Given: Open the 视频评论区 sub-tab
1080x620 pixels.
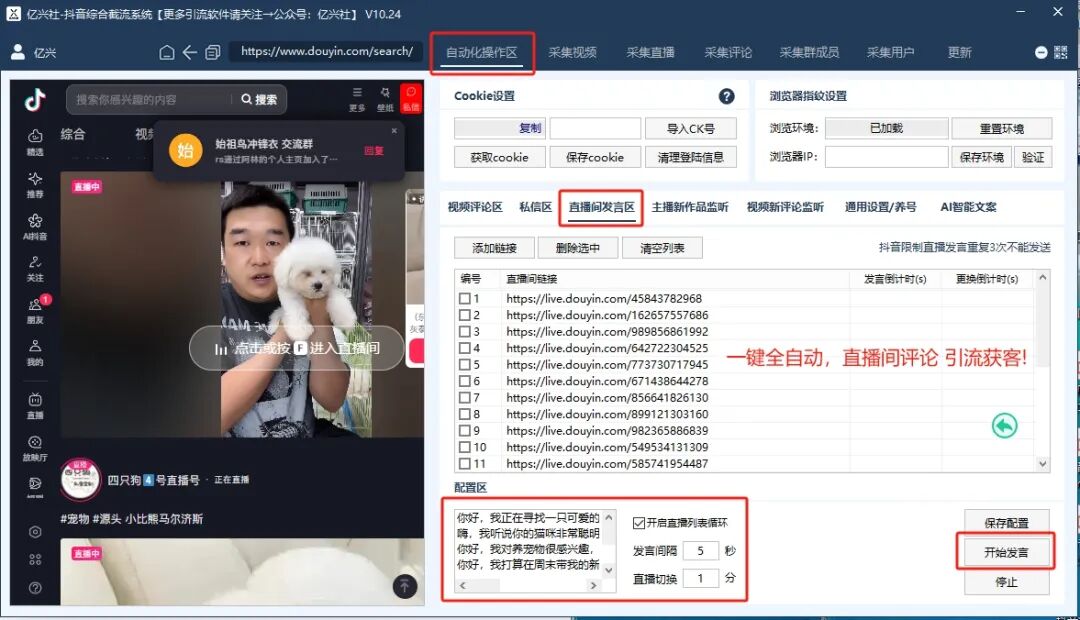Looking at the screenshot, I should [x=475, y=207].
